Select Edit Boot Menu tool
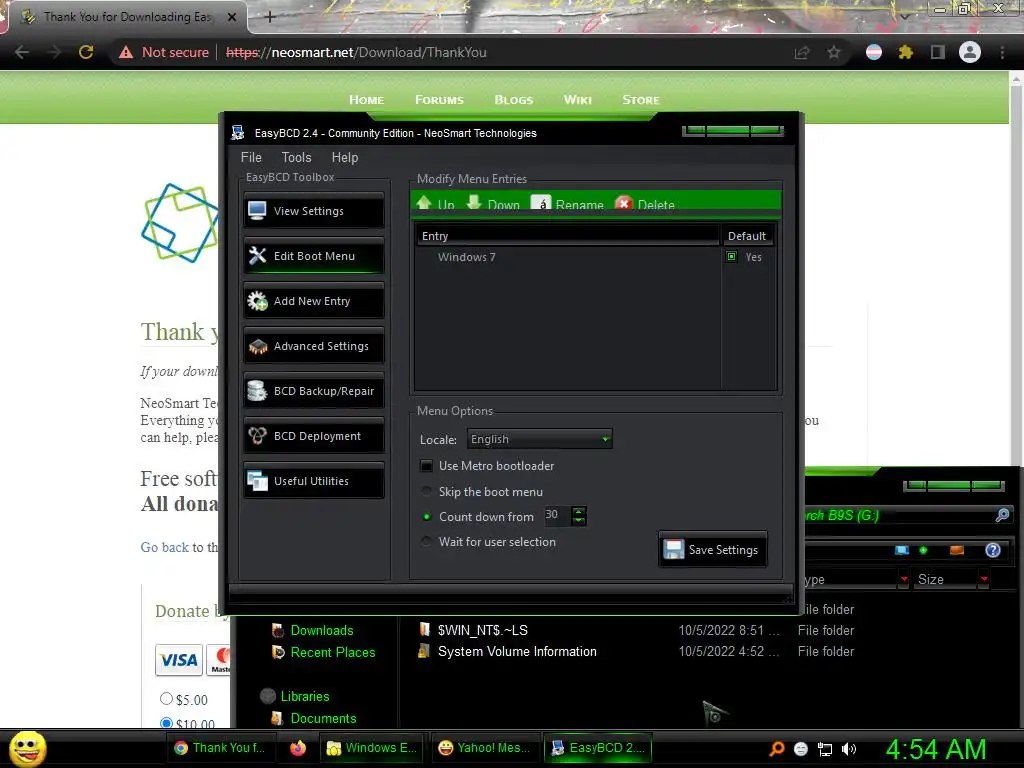 [313, 256]
